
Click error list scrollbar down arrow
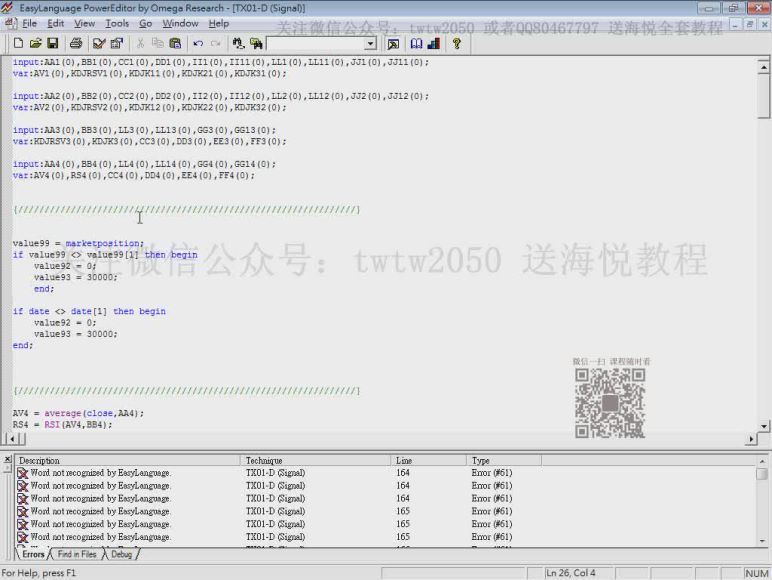tap(762, 541)
